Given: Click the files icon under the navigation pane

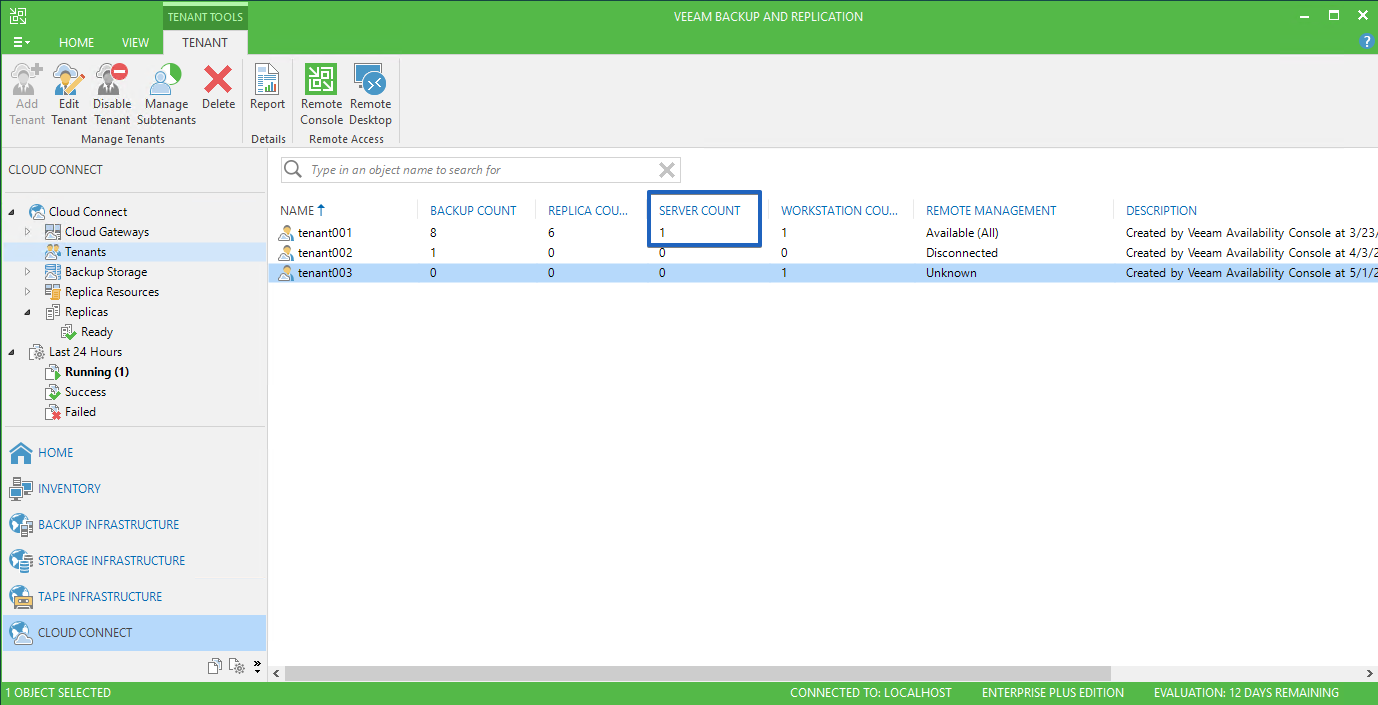Looking at the screenshot, I should pyautogui.click(x=215, y=666).
